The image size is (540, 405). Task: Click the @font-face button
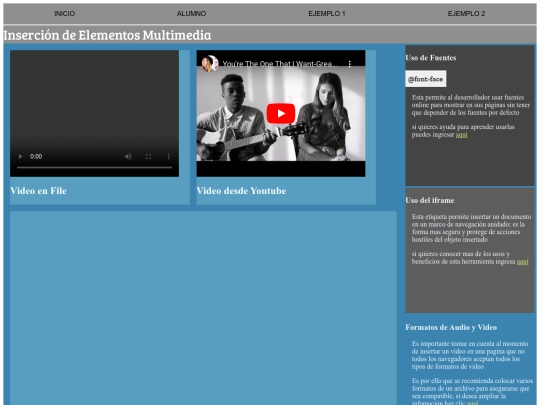[x=426, y=79]
